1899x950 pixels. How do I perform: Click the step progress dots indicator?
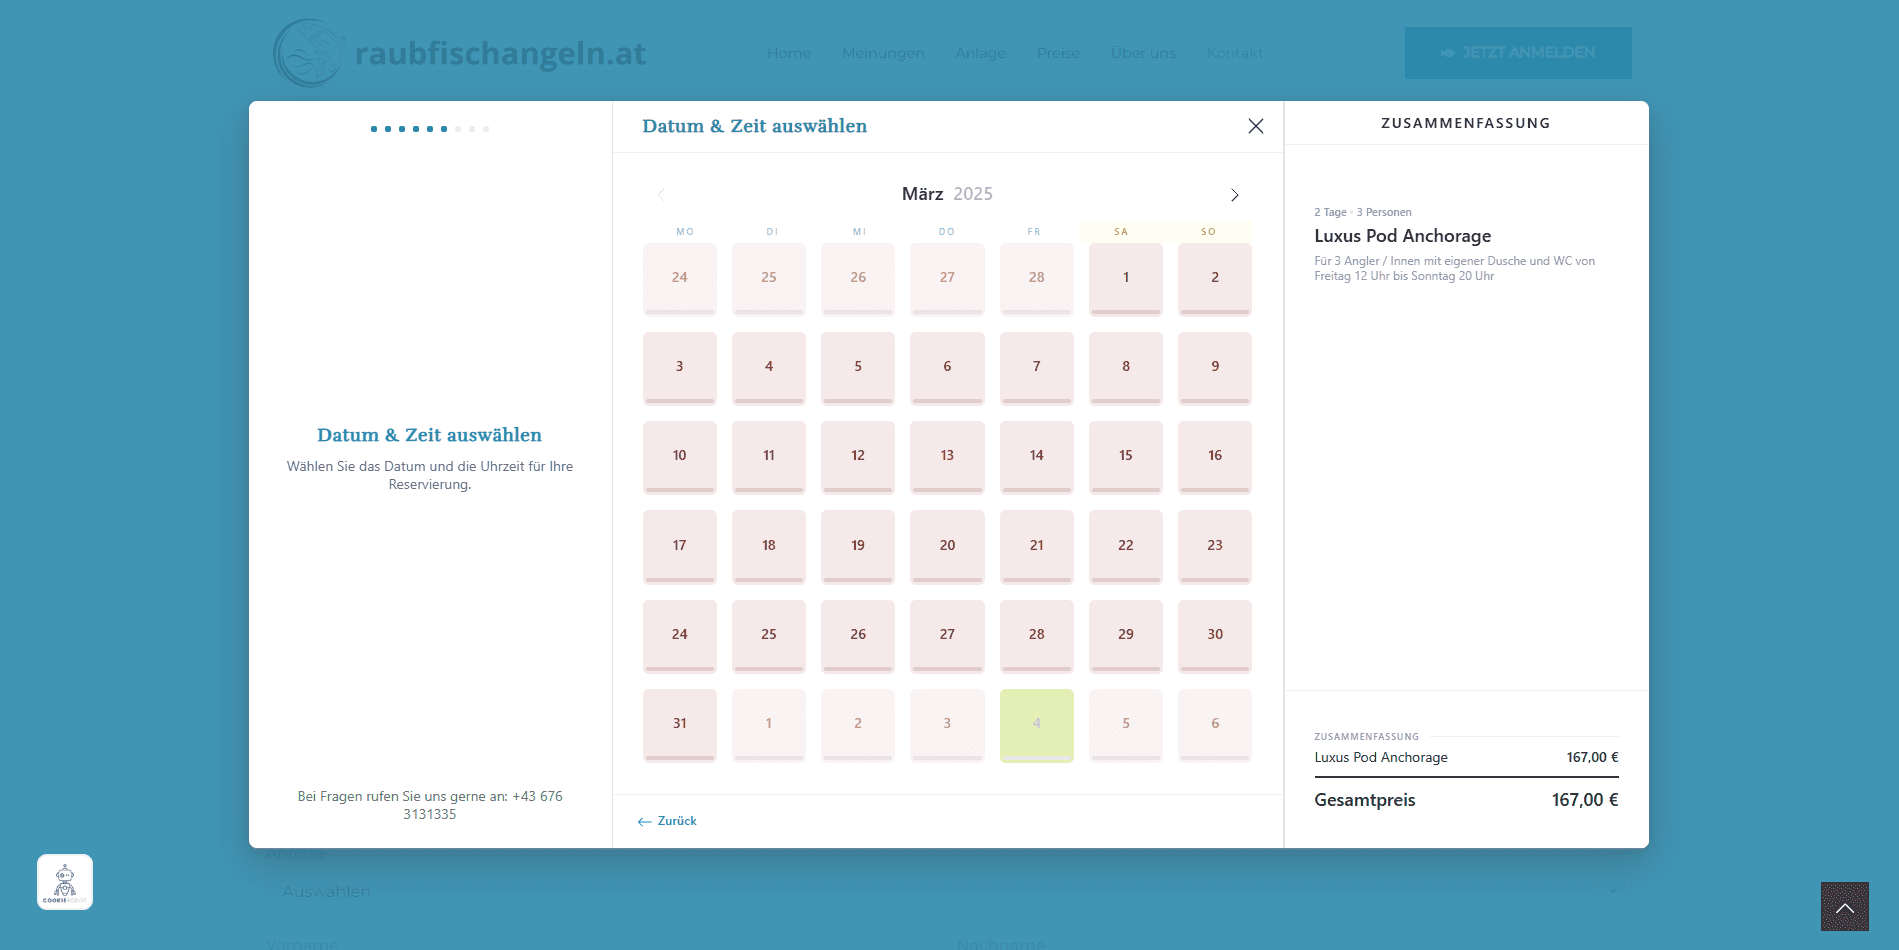point(430,129)
